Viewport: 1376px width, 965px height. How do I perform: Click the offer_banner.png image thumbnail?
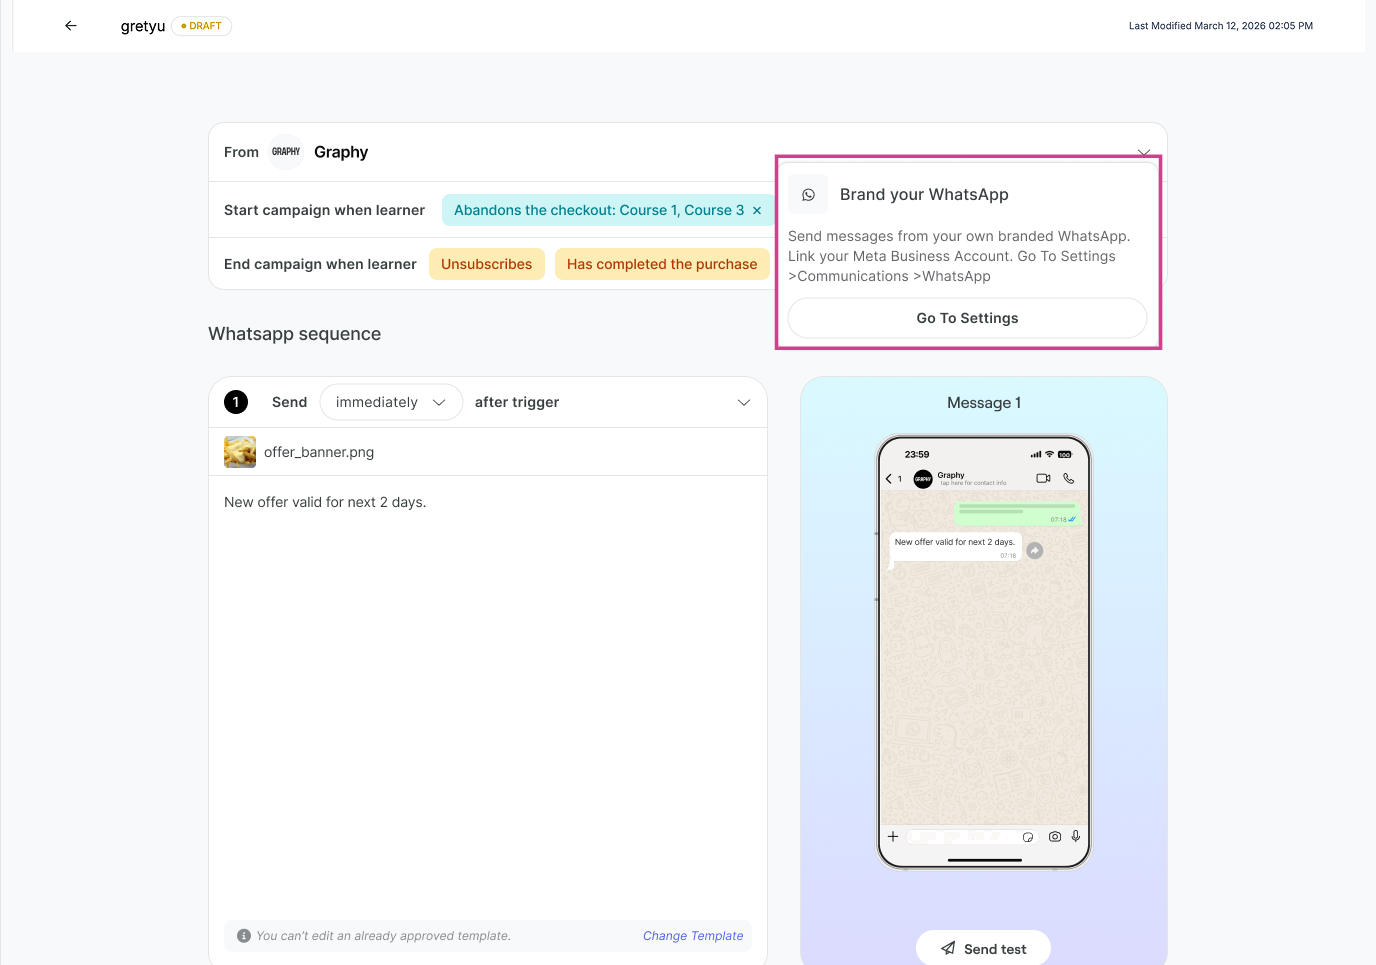click(x=240, y=452)
